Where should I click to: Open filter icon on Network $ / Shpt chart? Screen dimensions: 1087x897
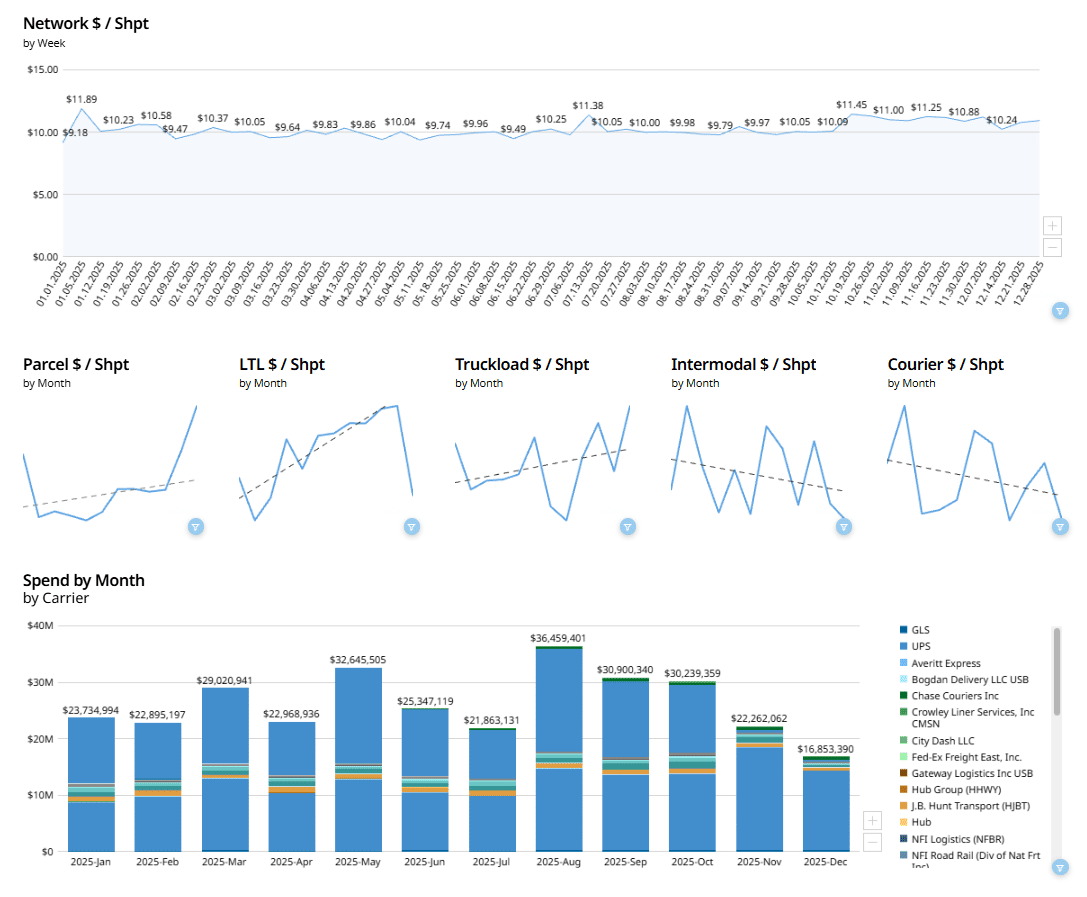point(1060,311)
